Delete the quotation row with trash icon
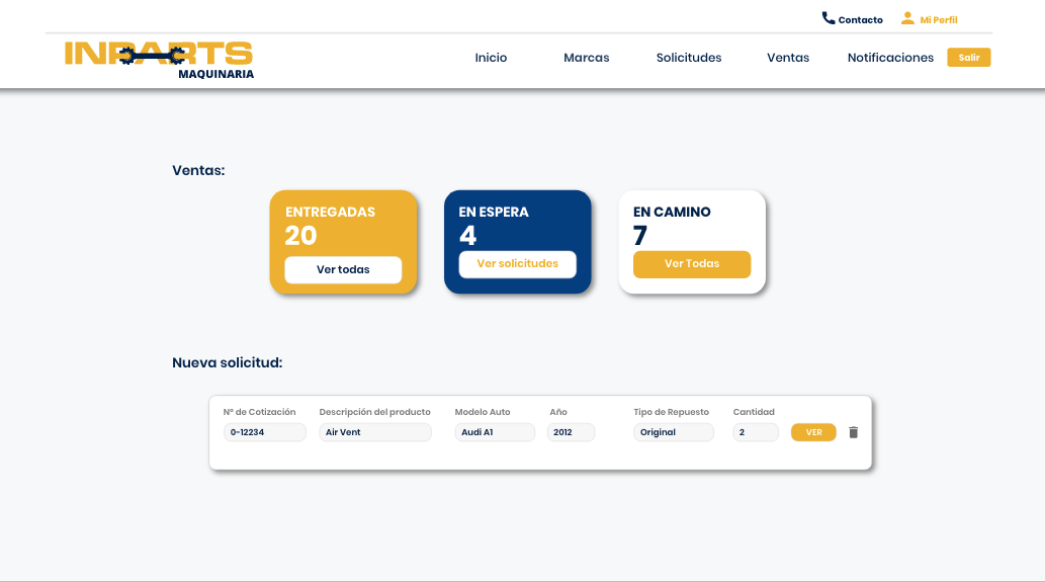Image resolution: width=1046 pixels, height=582 pixels. click(853, 432)
